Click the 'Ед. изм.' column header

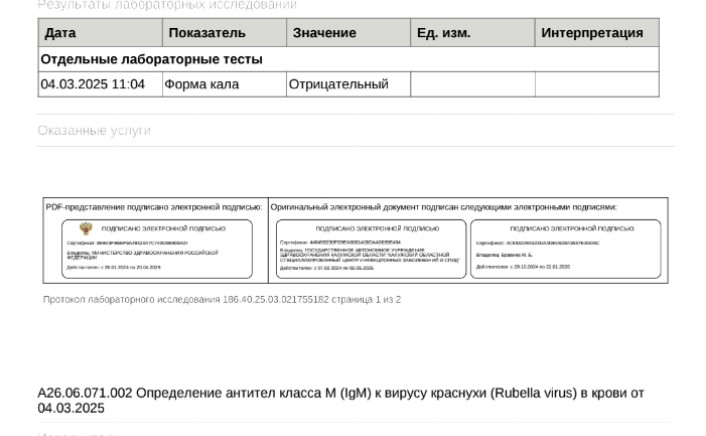473,33
